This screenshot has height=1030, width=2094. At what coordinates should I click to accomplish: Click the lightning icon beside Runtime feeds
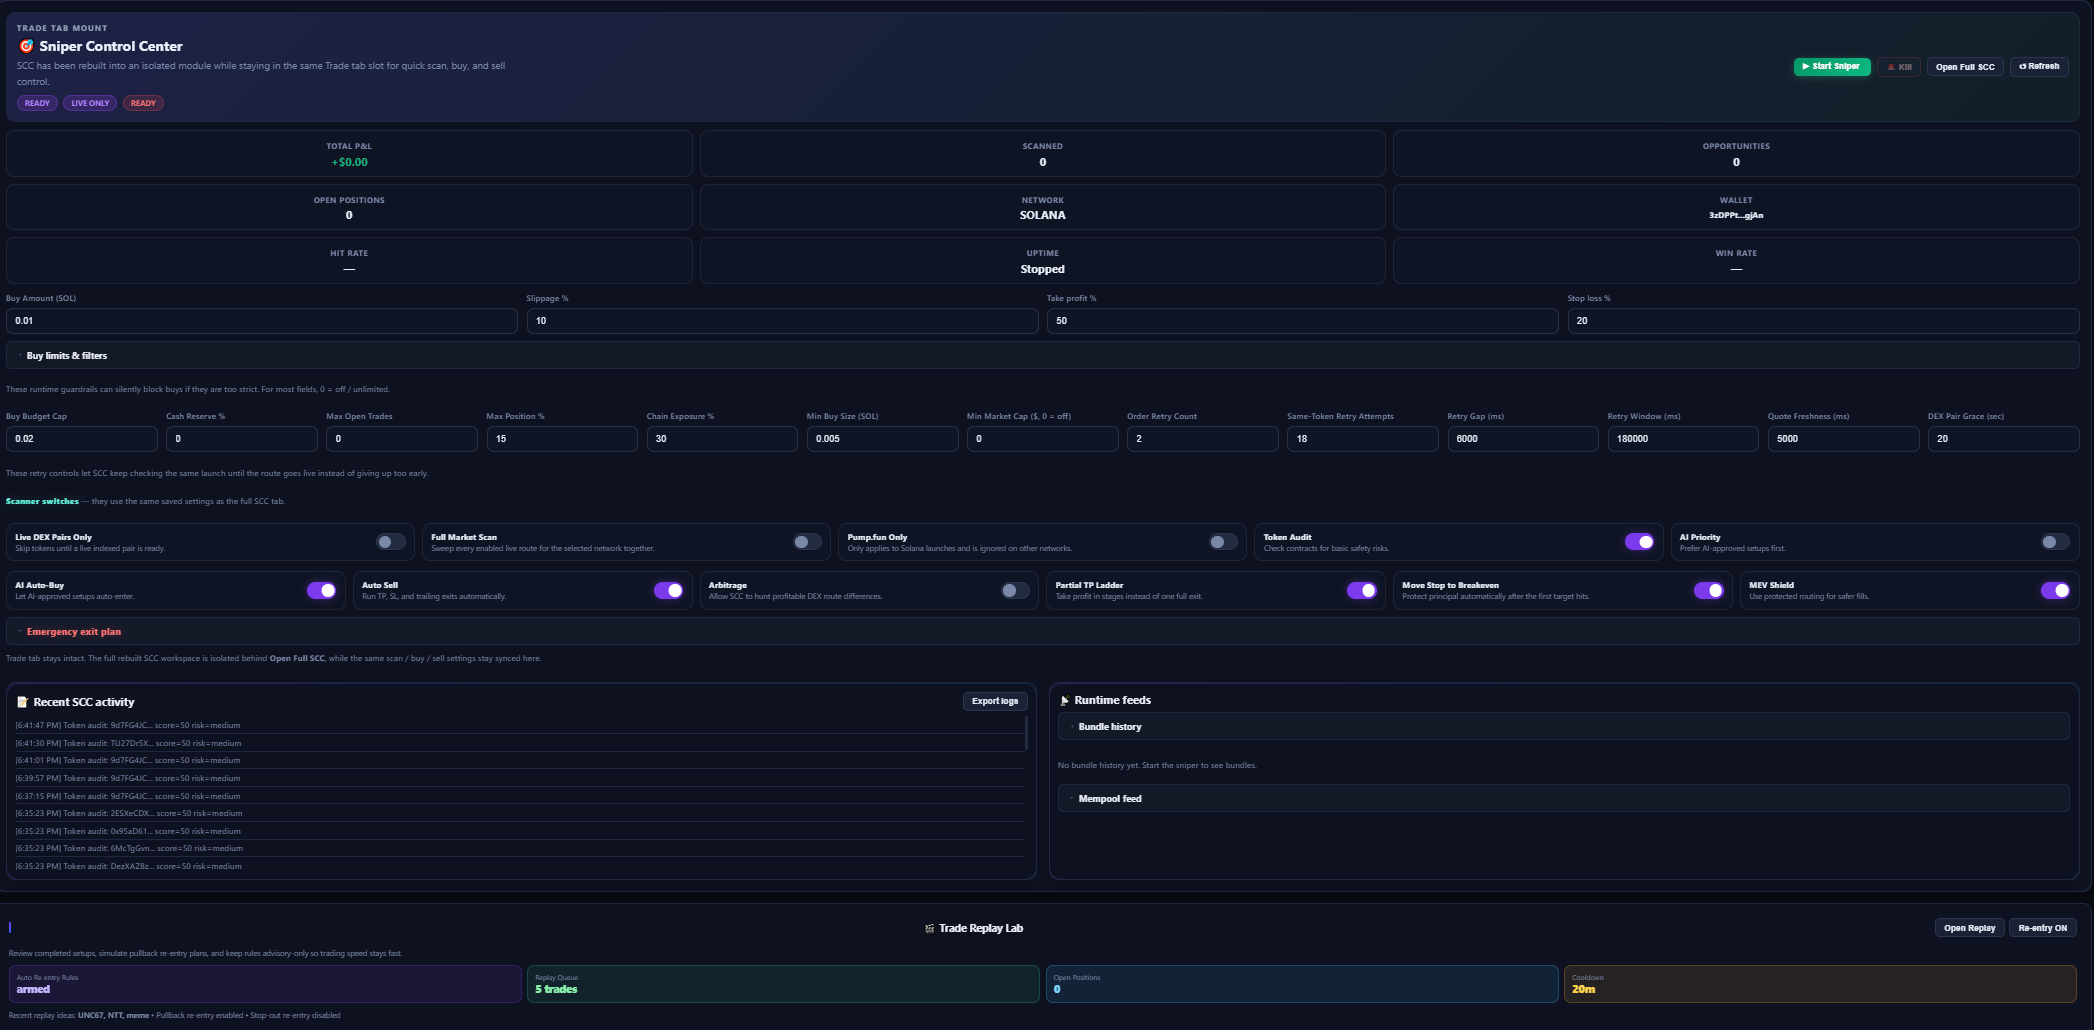(1064, 700)
